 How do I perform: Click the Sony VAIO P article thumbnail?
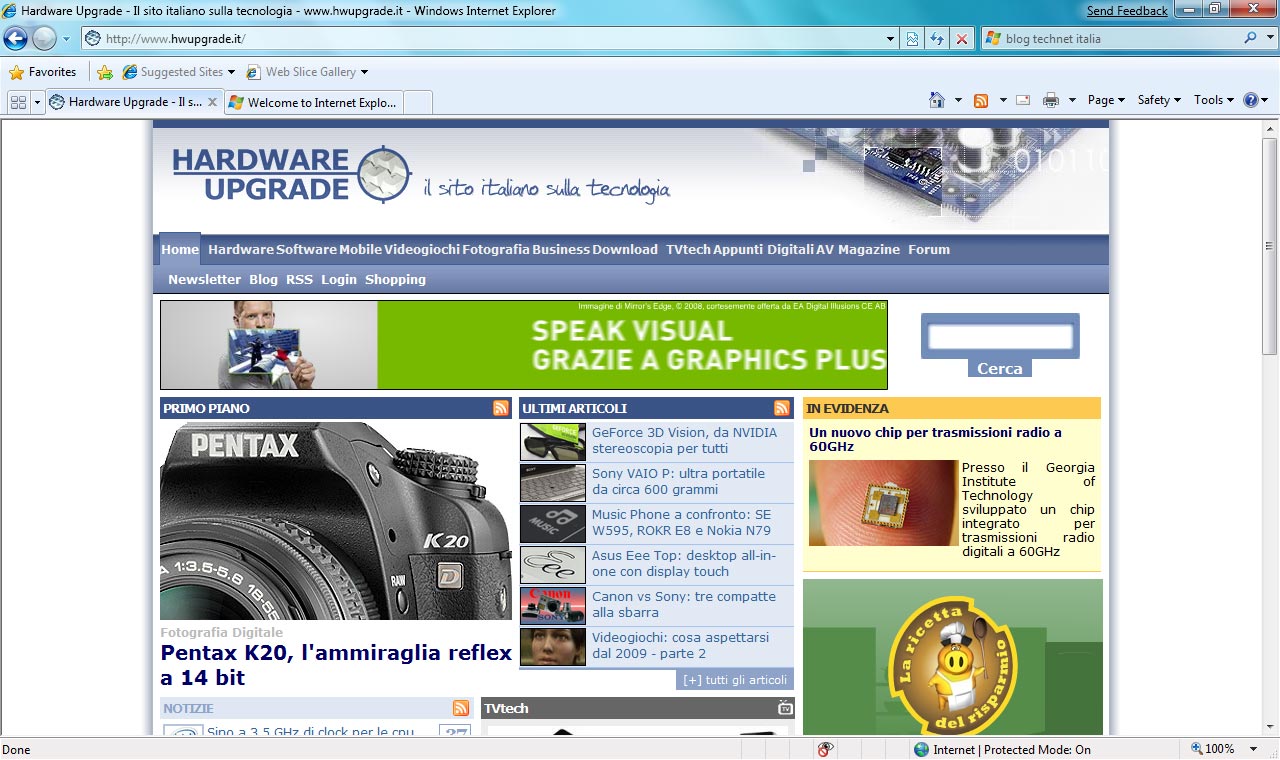(553, 482)
